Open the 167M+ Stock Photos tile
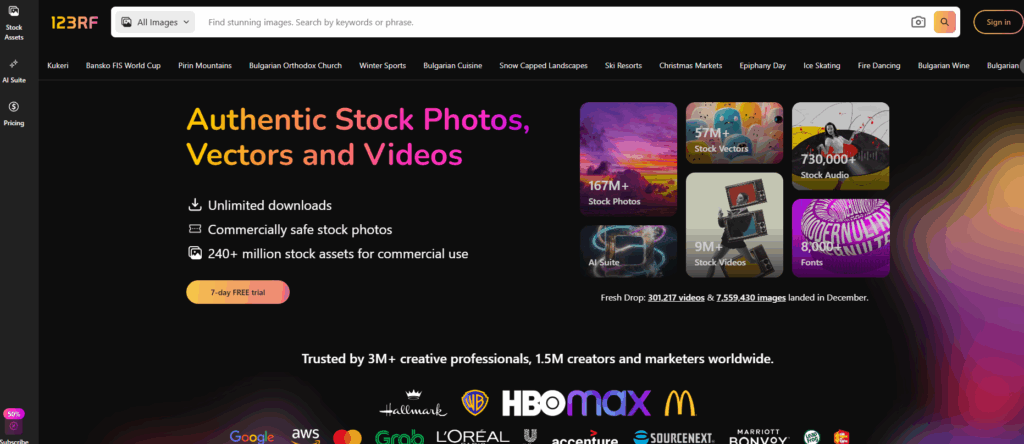This screenshot has width=1024, height=444. 628,159
